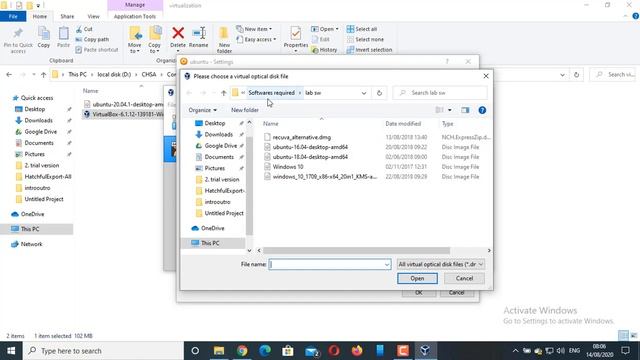
Task: Click Invert selection in the ribbon
Action: click(369, 49)
